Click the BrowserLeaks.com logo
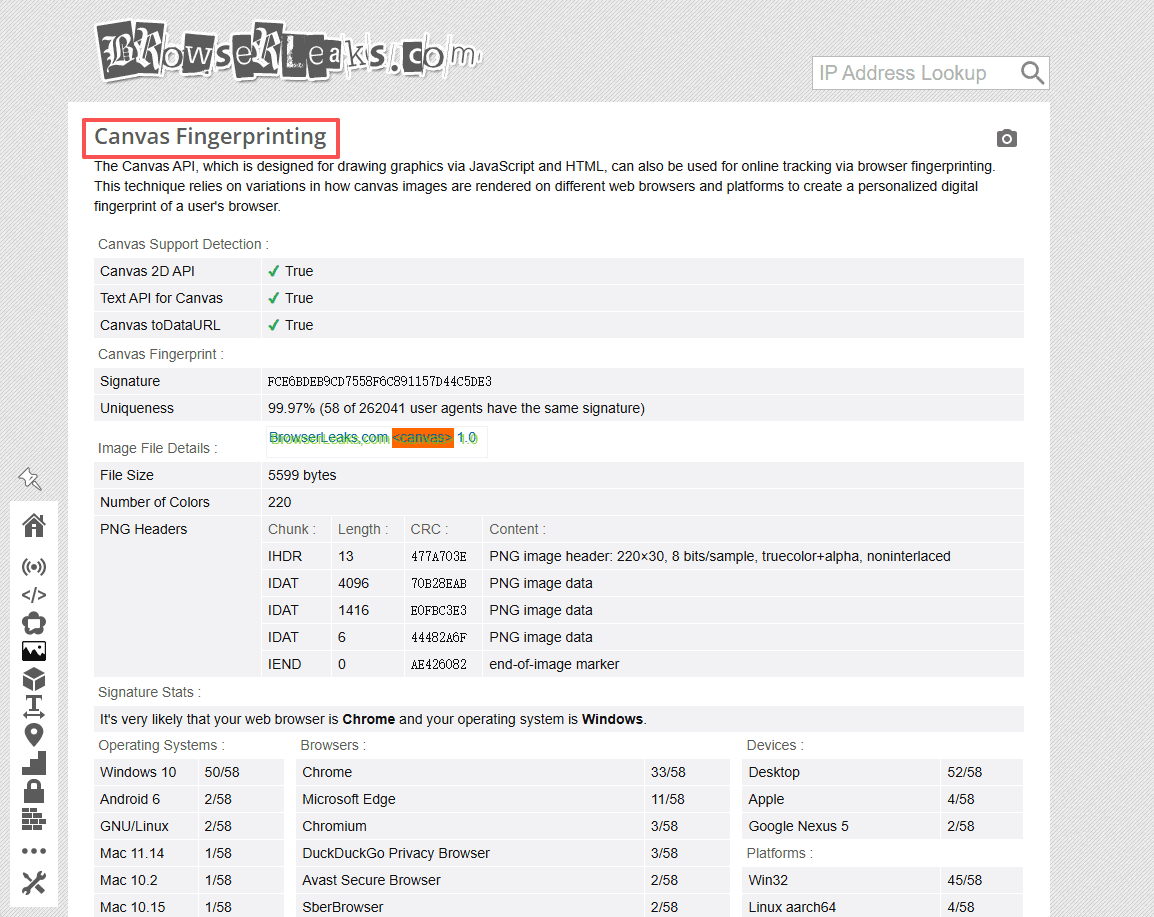This screenshot has width=1154, height=917. pyautogui.click(x=288, y=50)
